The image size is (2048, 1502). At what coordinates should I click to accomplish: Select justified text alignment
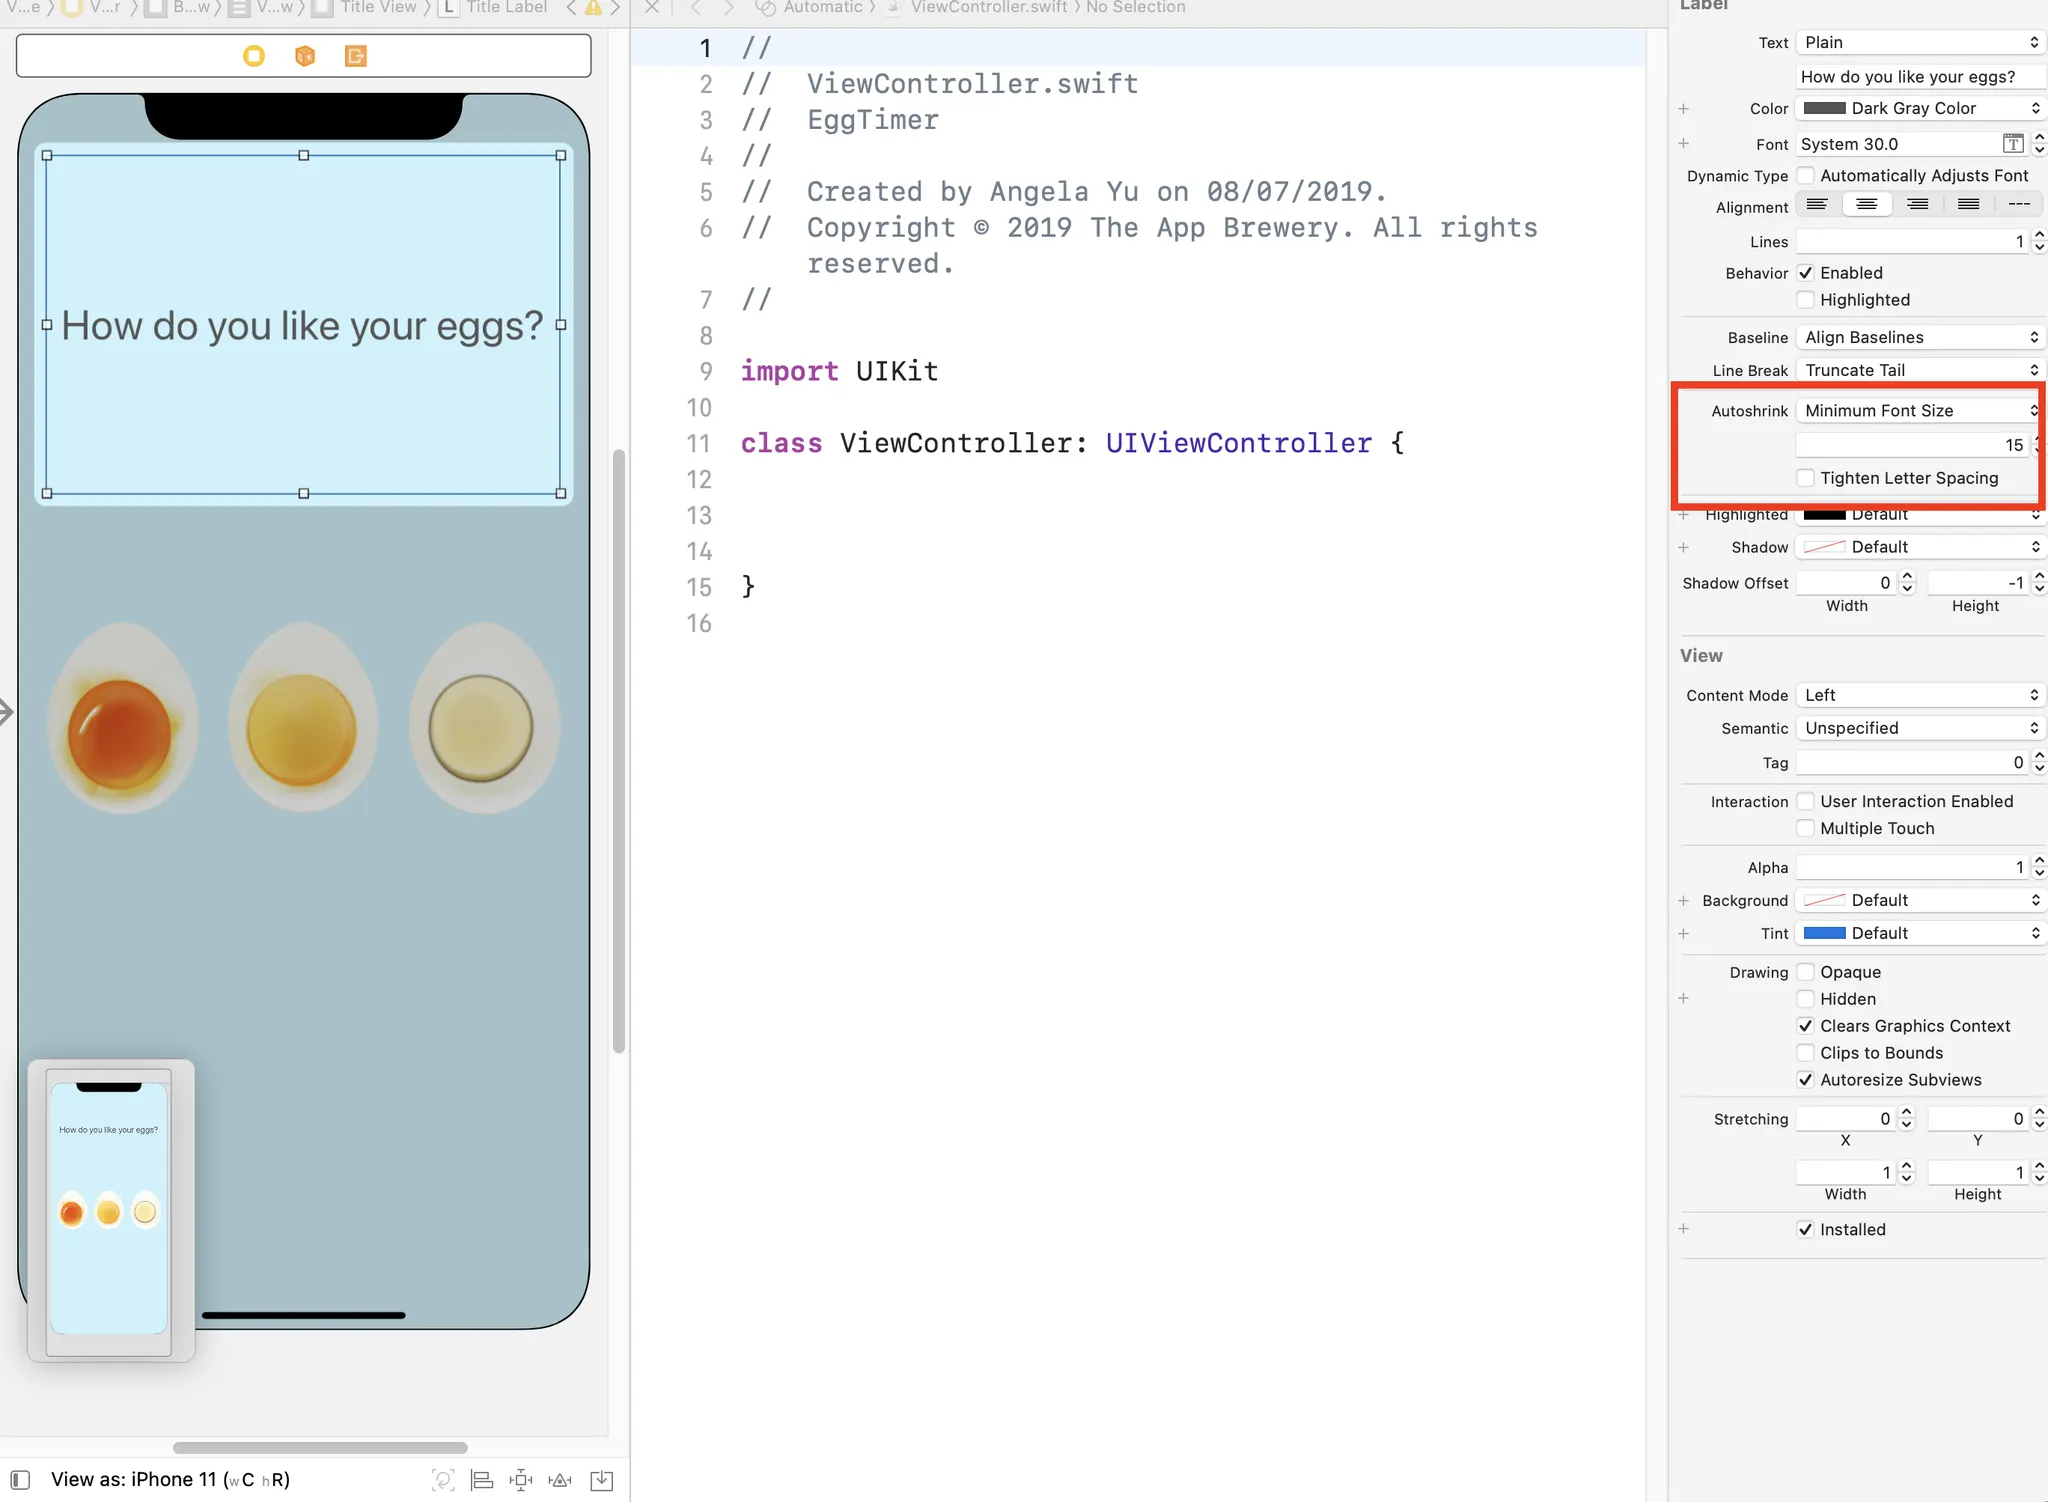point(1968,205)
